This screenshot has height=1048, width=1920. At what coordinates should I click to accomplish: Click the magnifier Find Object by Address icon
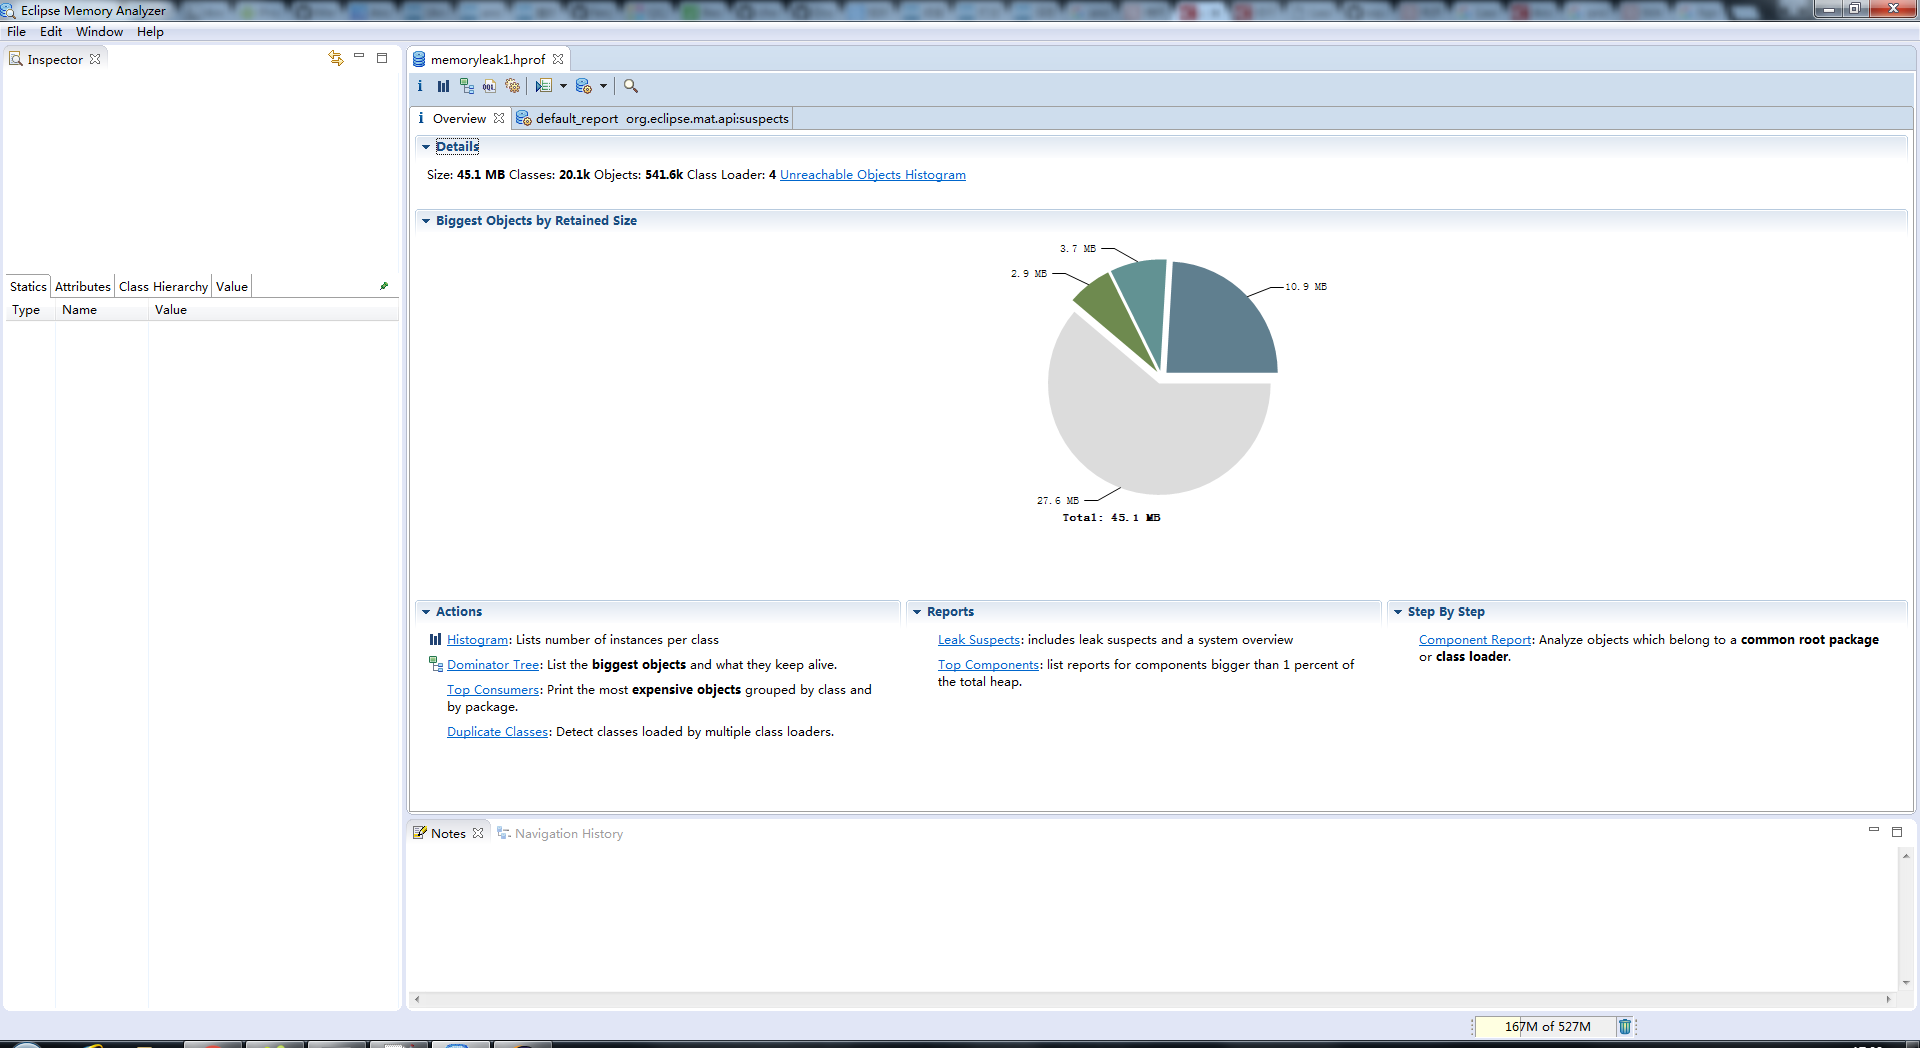(x=631, y=86)
